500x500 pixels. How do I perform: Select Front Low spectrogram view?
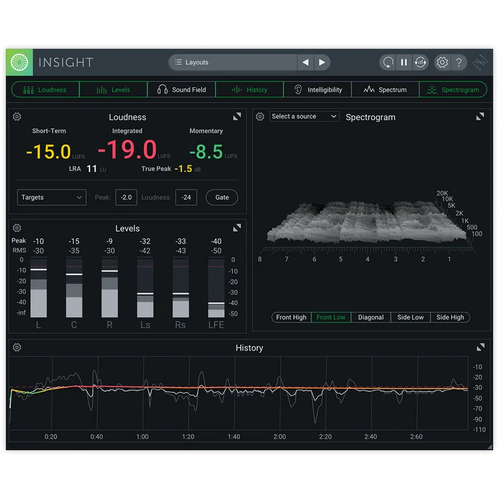click(x=331, y=317)
